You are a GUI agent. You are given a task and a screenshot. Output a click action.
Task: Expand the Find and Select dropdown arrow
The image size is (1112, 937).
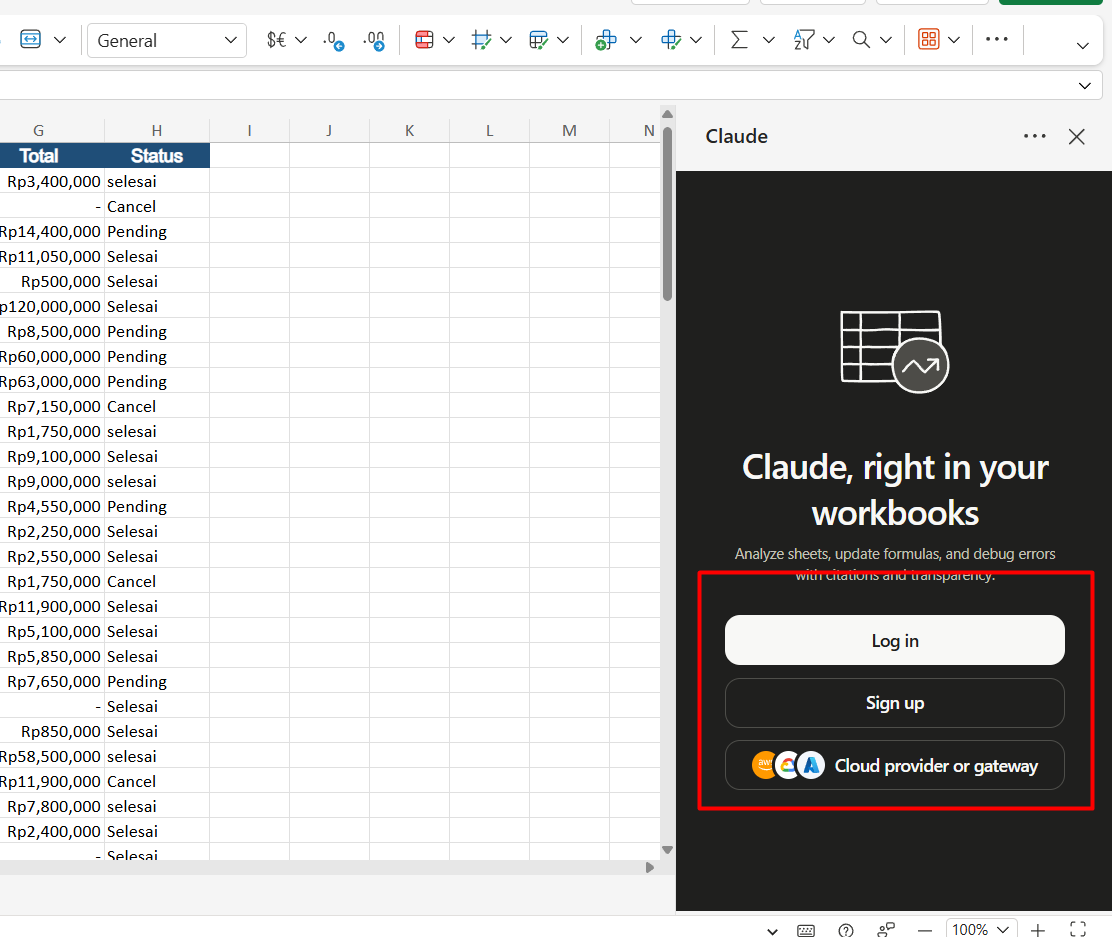point(886,40)
